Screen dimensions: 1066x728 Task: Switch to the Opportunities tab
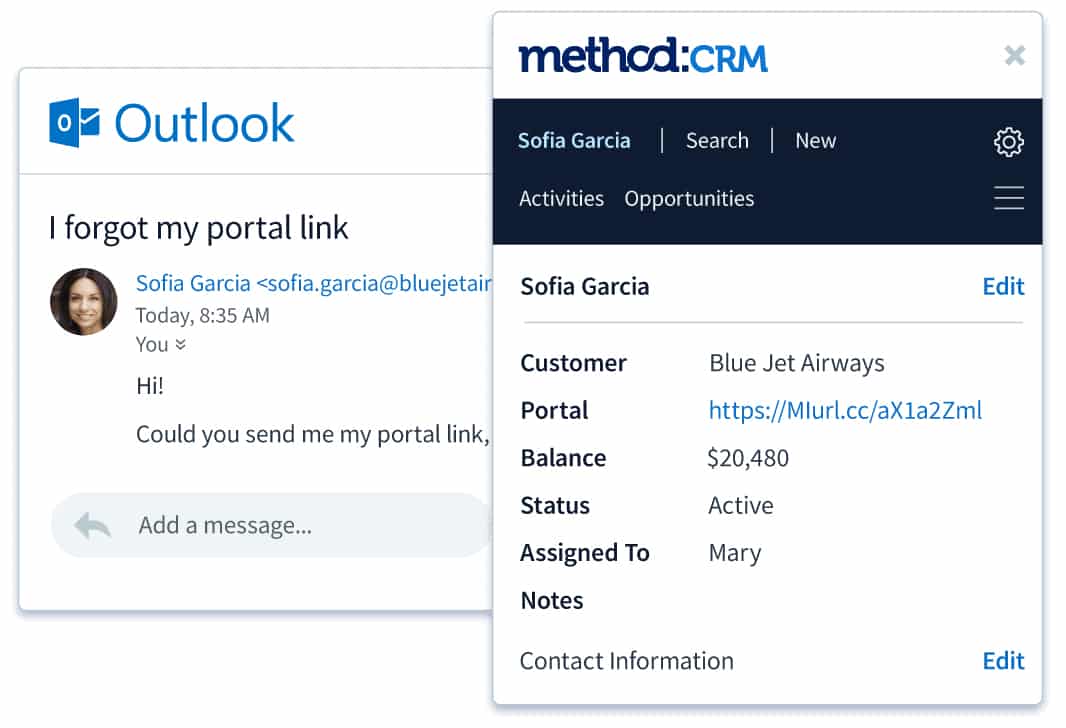(x=689, y=198)
